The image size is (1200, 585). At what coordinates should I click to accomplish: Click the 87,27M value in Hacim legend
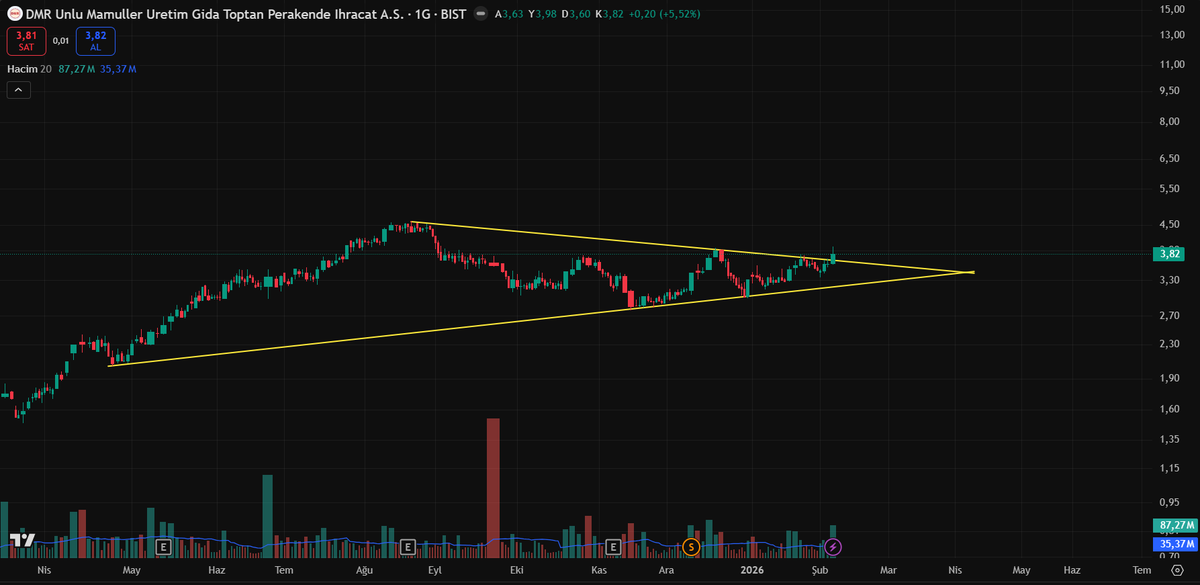click(77, 69)
